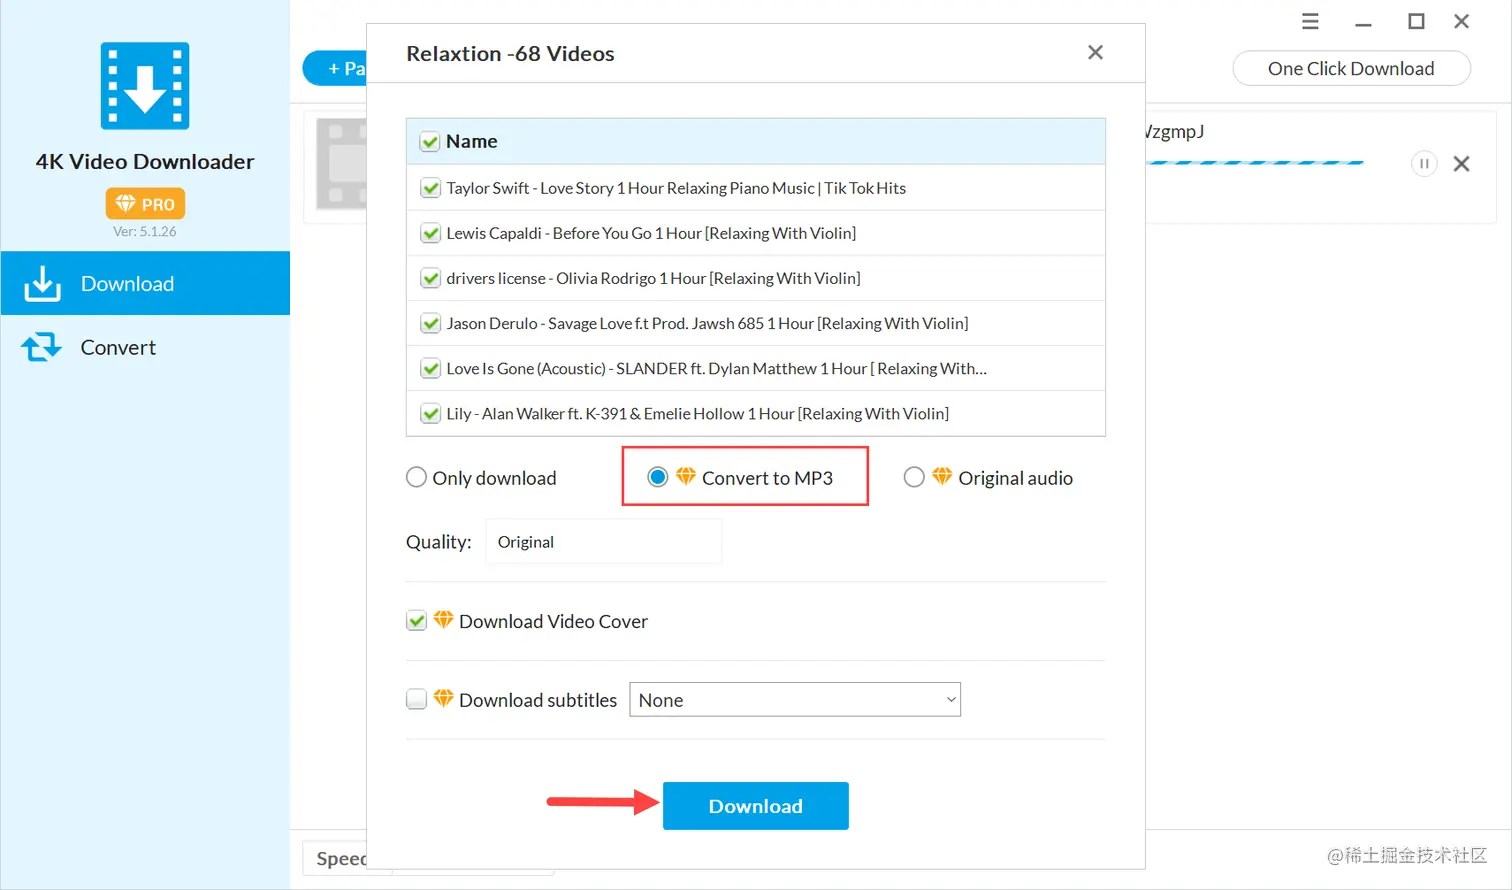Uncheck Lily Alan Walker video
The image size is (1512, 890).
[431, 413]
